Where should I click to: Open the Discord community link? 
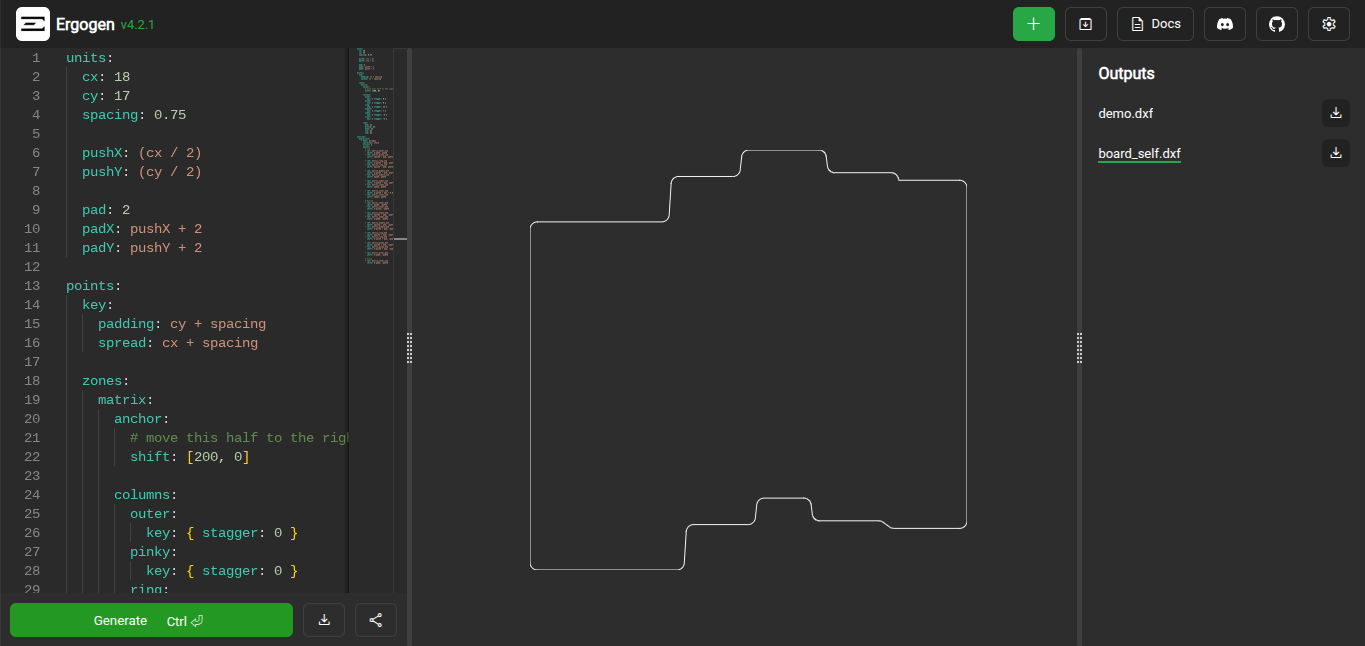coord(1224,24)
